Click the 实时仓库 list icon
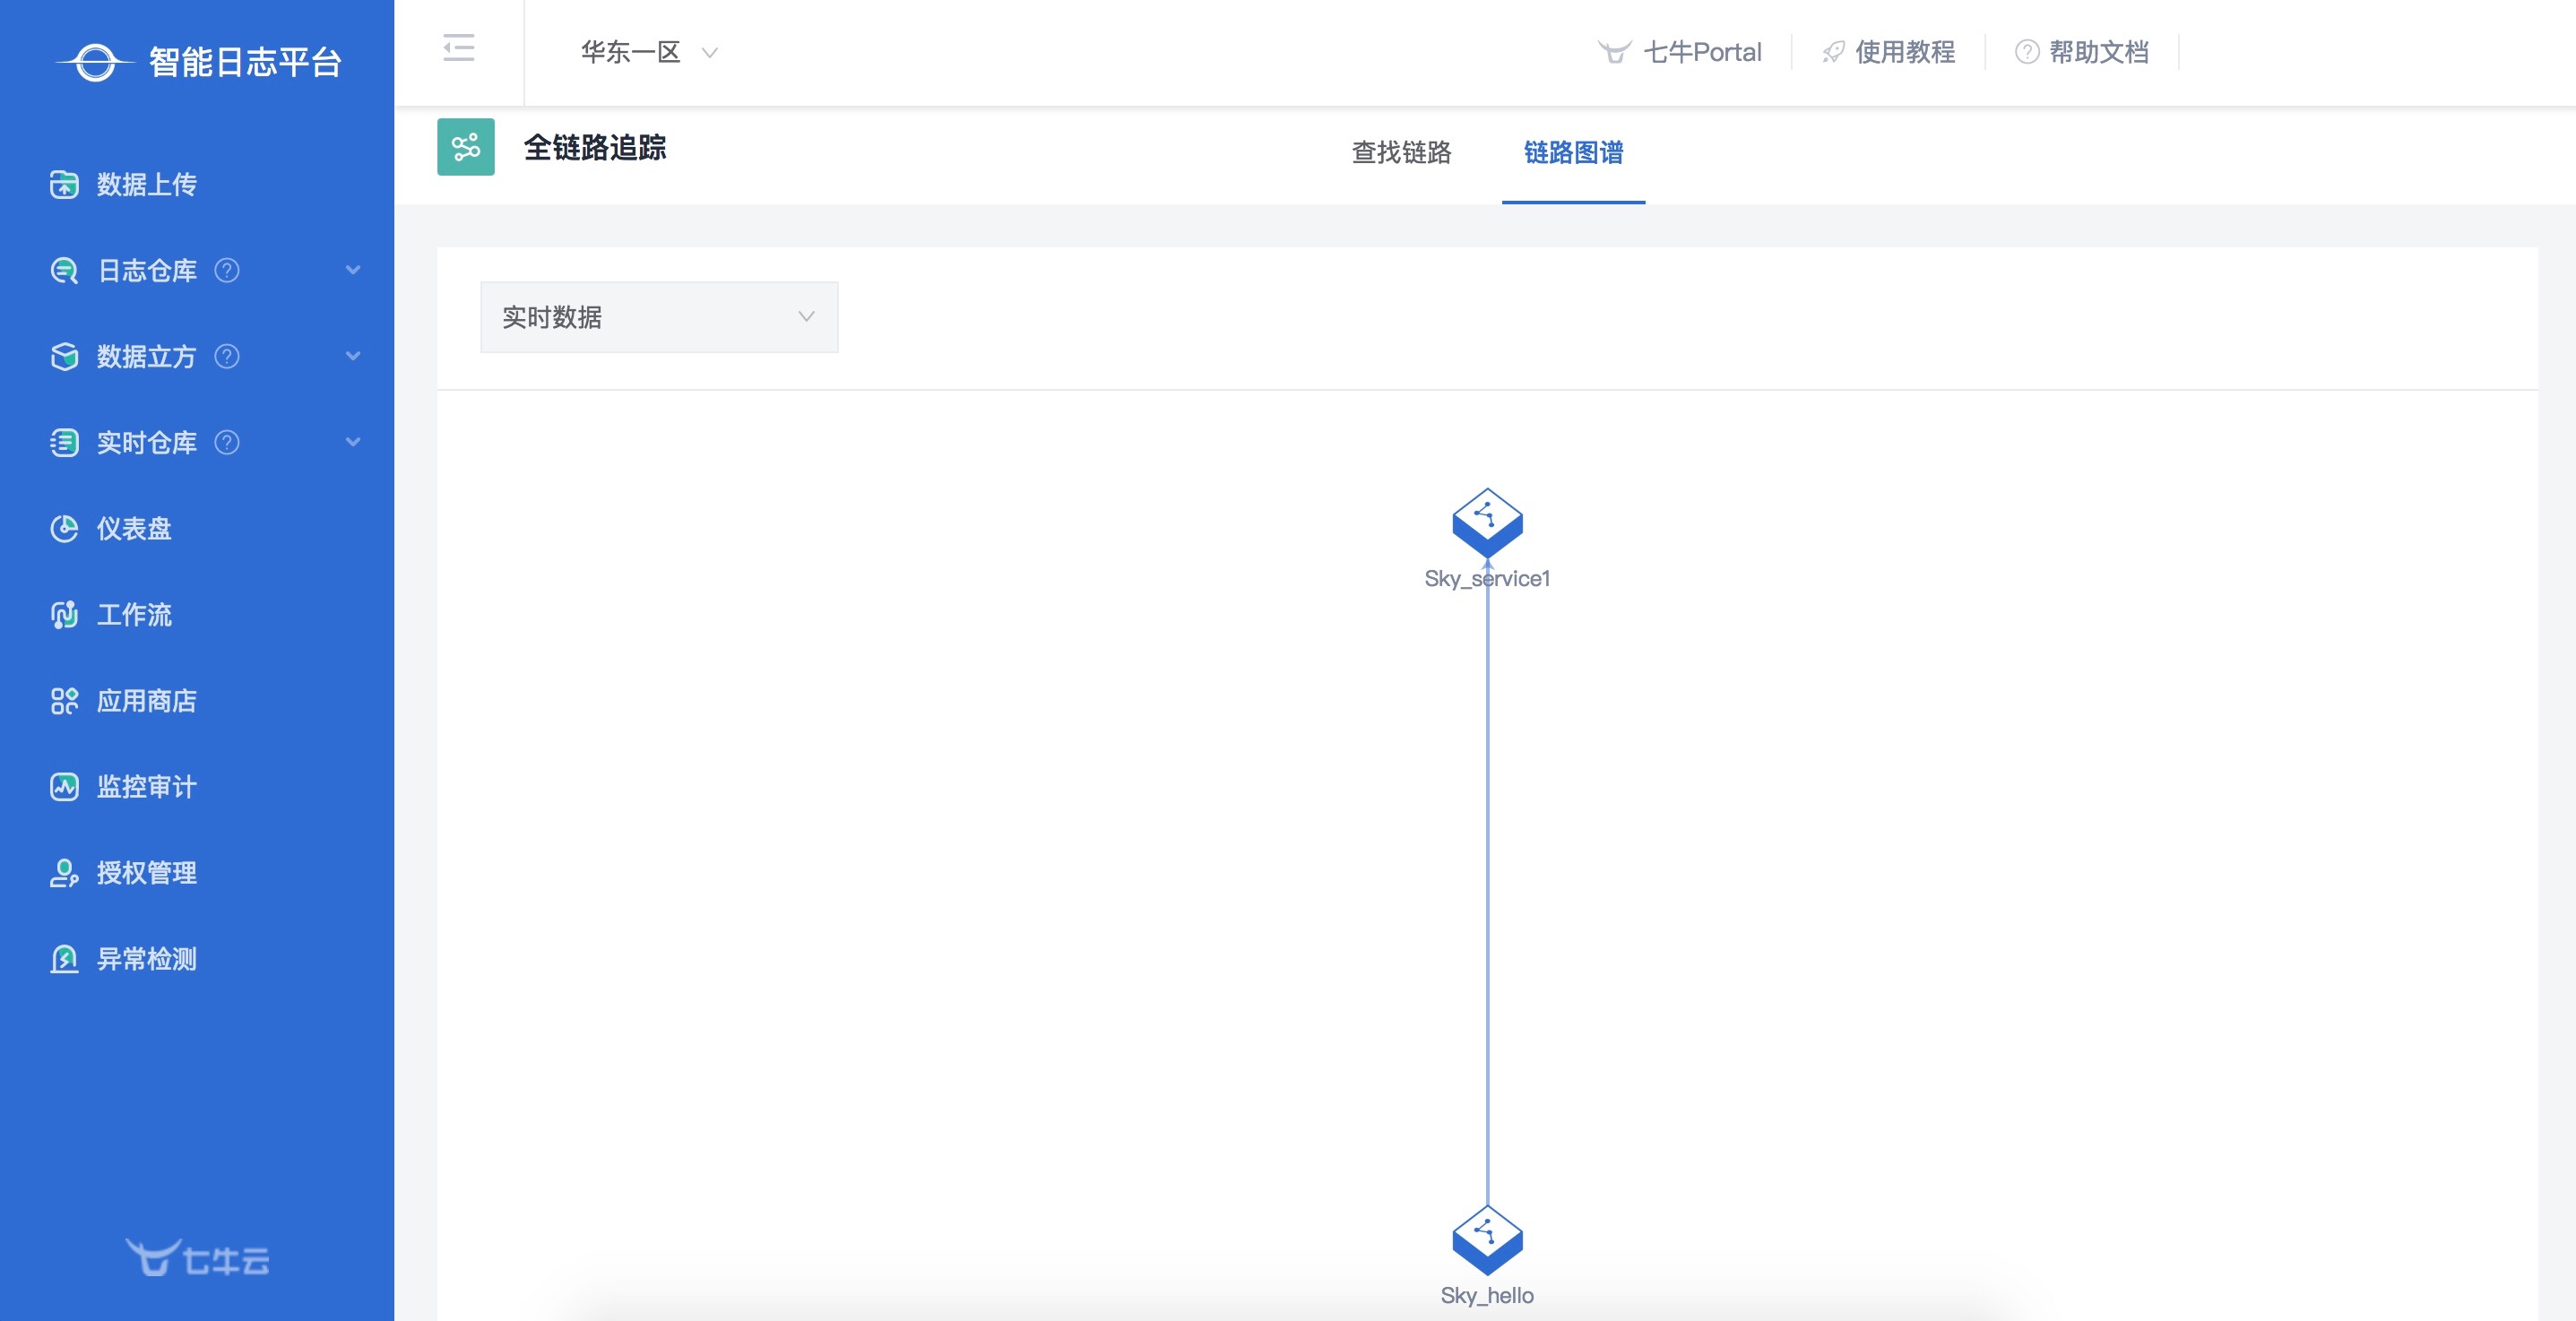 [64, 442]
